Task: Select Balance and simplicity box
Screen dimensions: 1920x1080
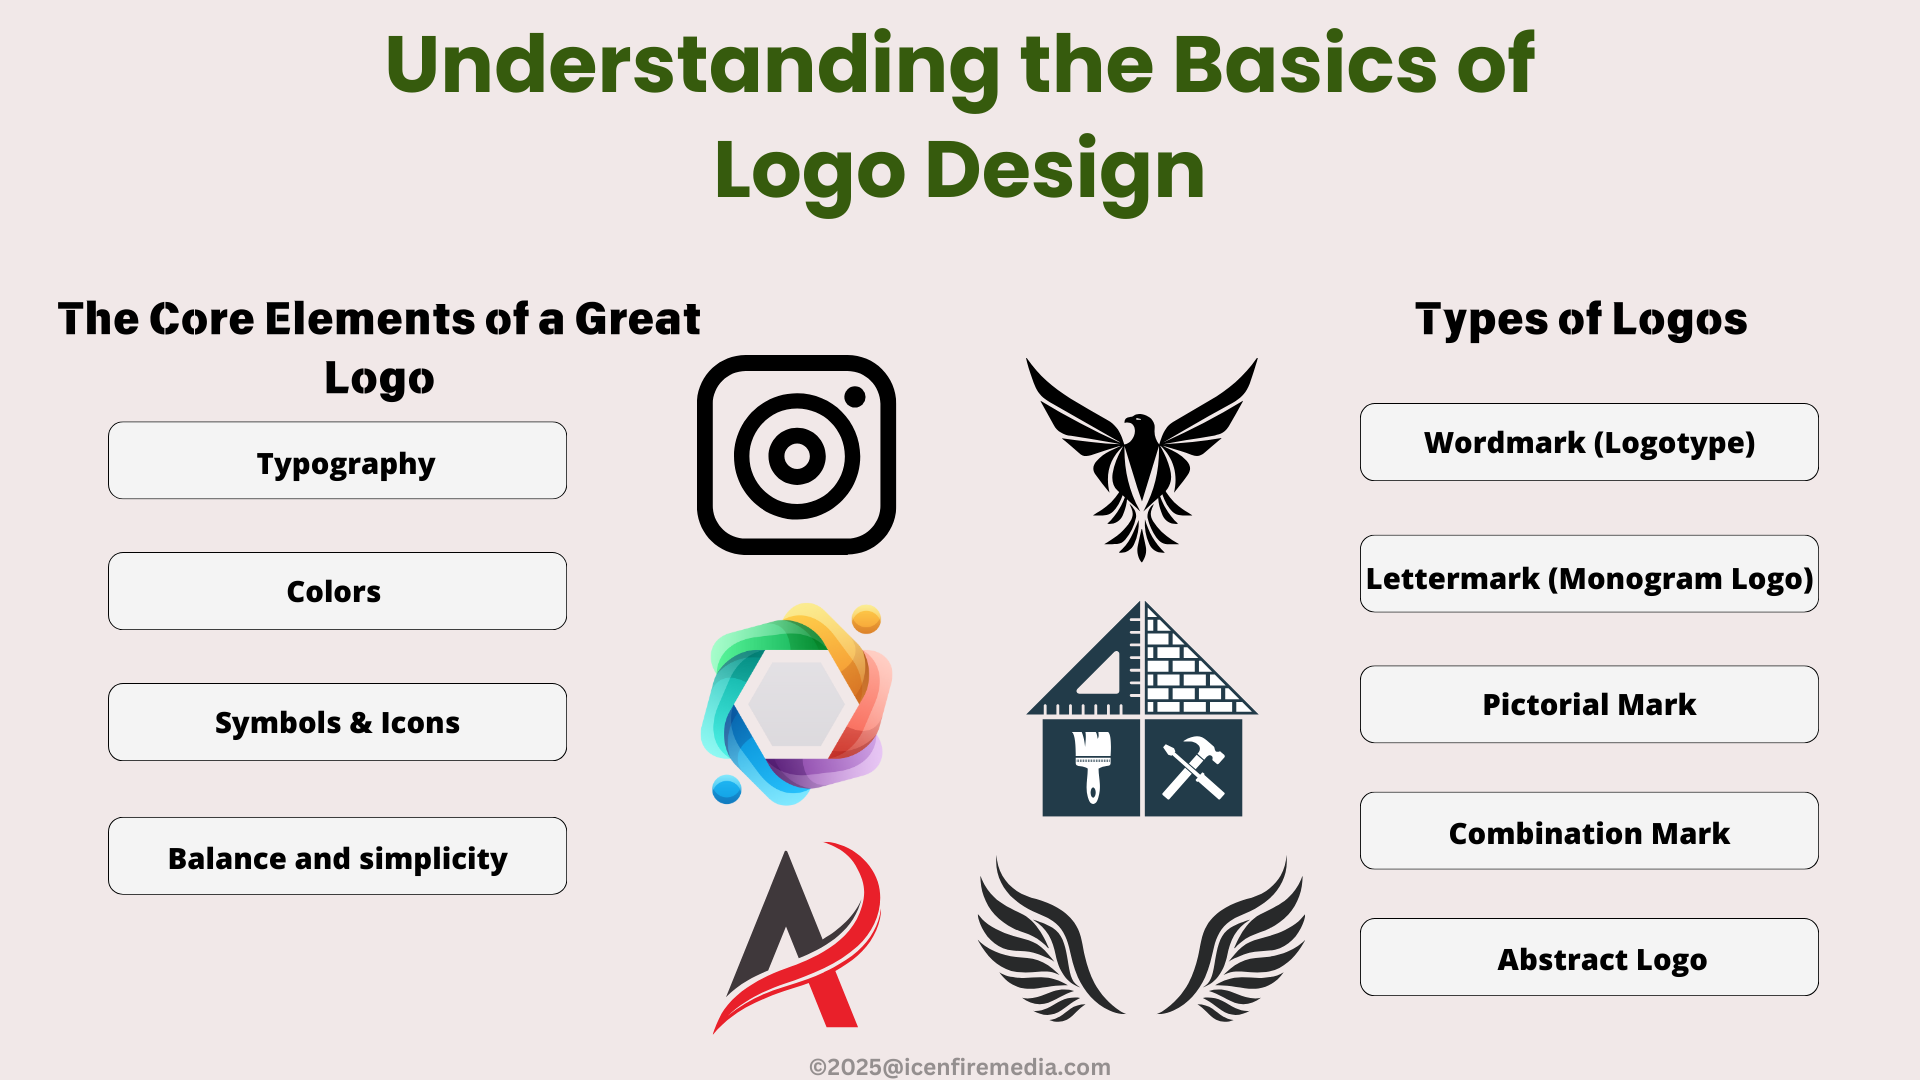Action: coord(337,856)
